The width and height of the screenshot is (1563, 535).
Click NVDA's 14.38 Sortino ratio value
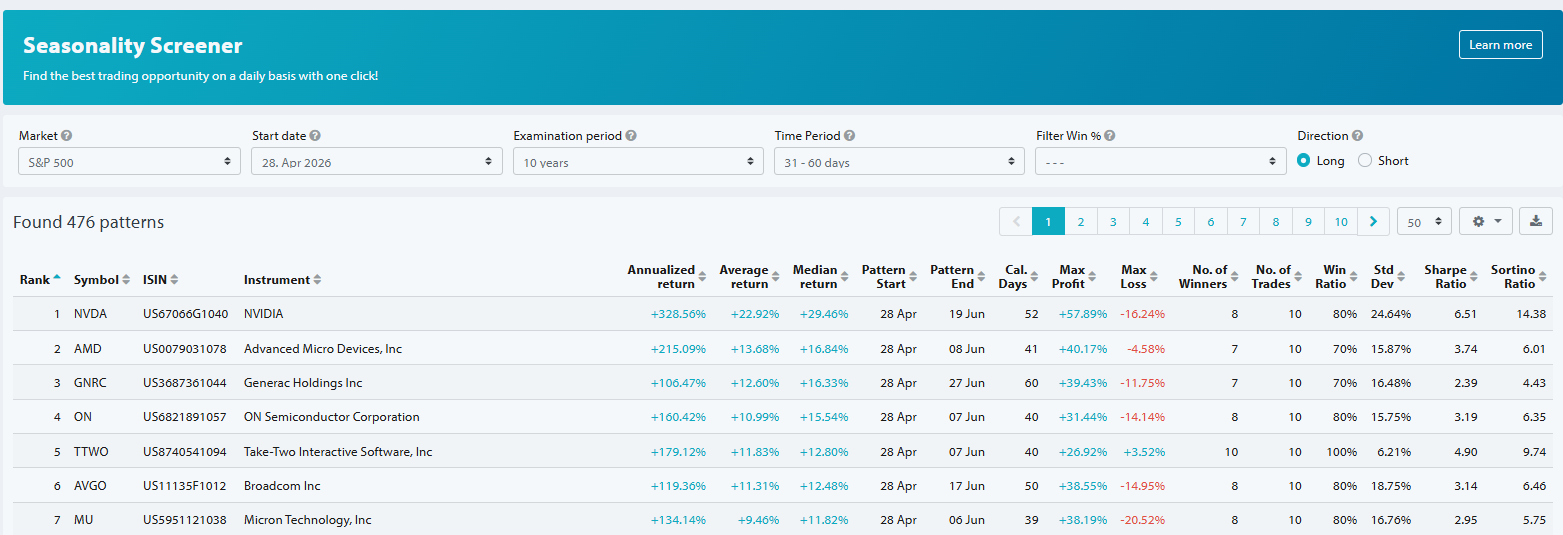(1531, 314)
